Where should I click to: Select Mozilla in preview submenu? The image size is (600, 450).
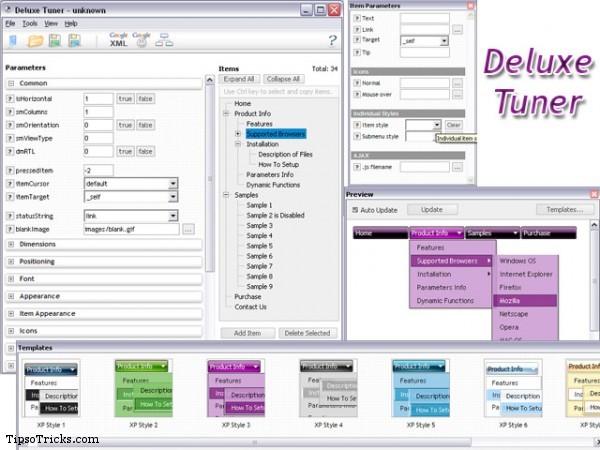525,301
